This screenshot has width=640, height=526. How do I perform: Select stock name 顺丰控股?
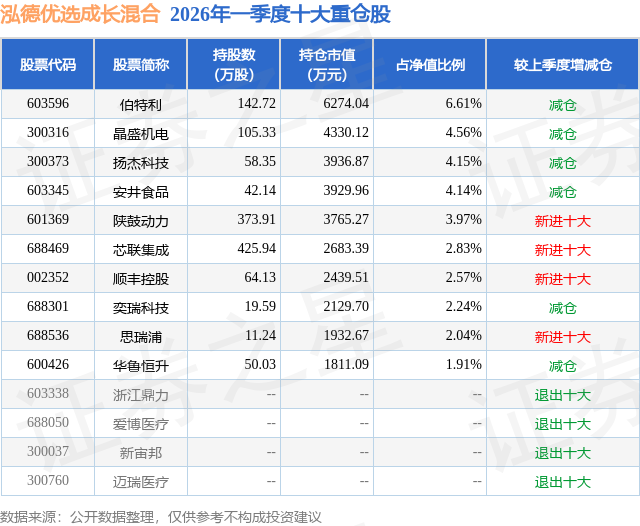[141, 279]
